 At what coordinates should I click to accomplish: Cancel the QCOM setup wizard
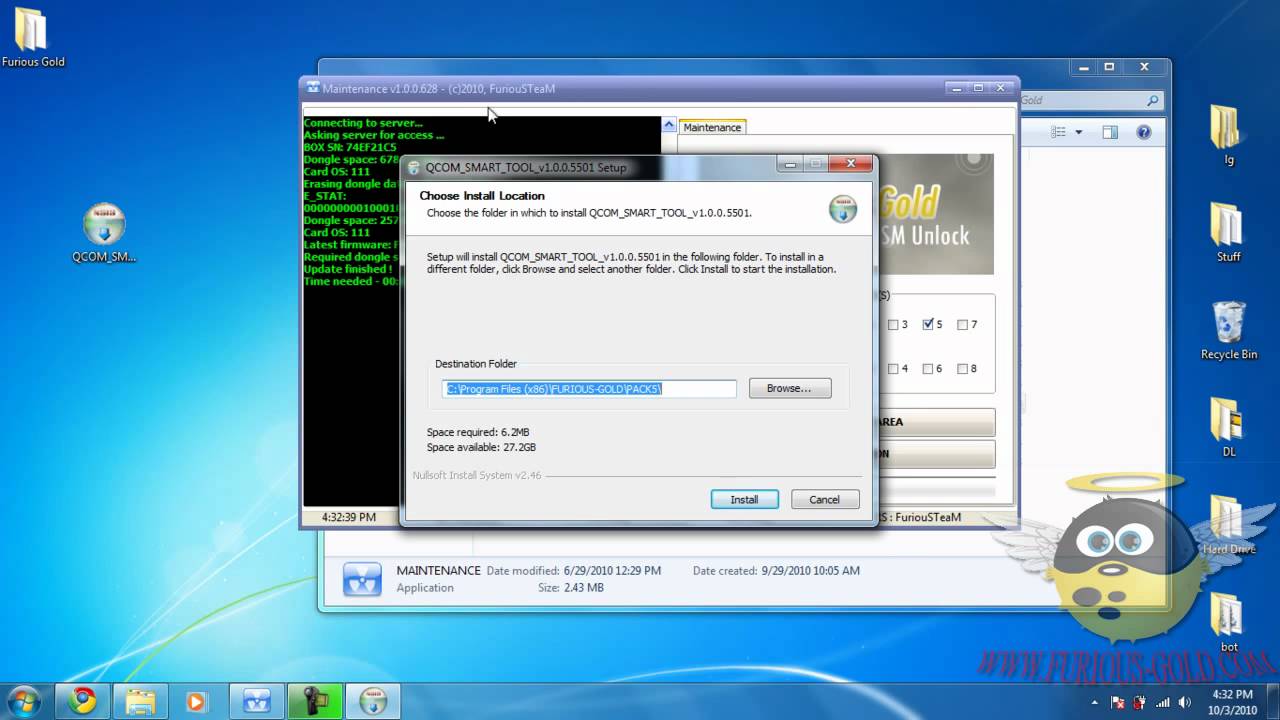[x=825, y=499]
